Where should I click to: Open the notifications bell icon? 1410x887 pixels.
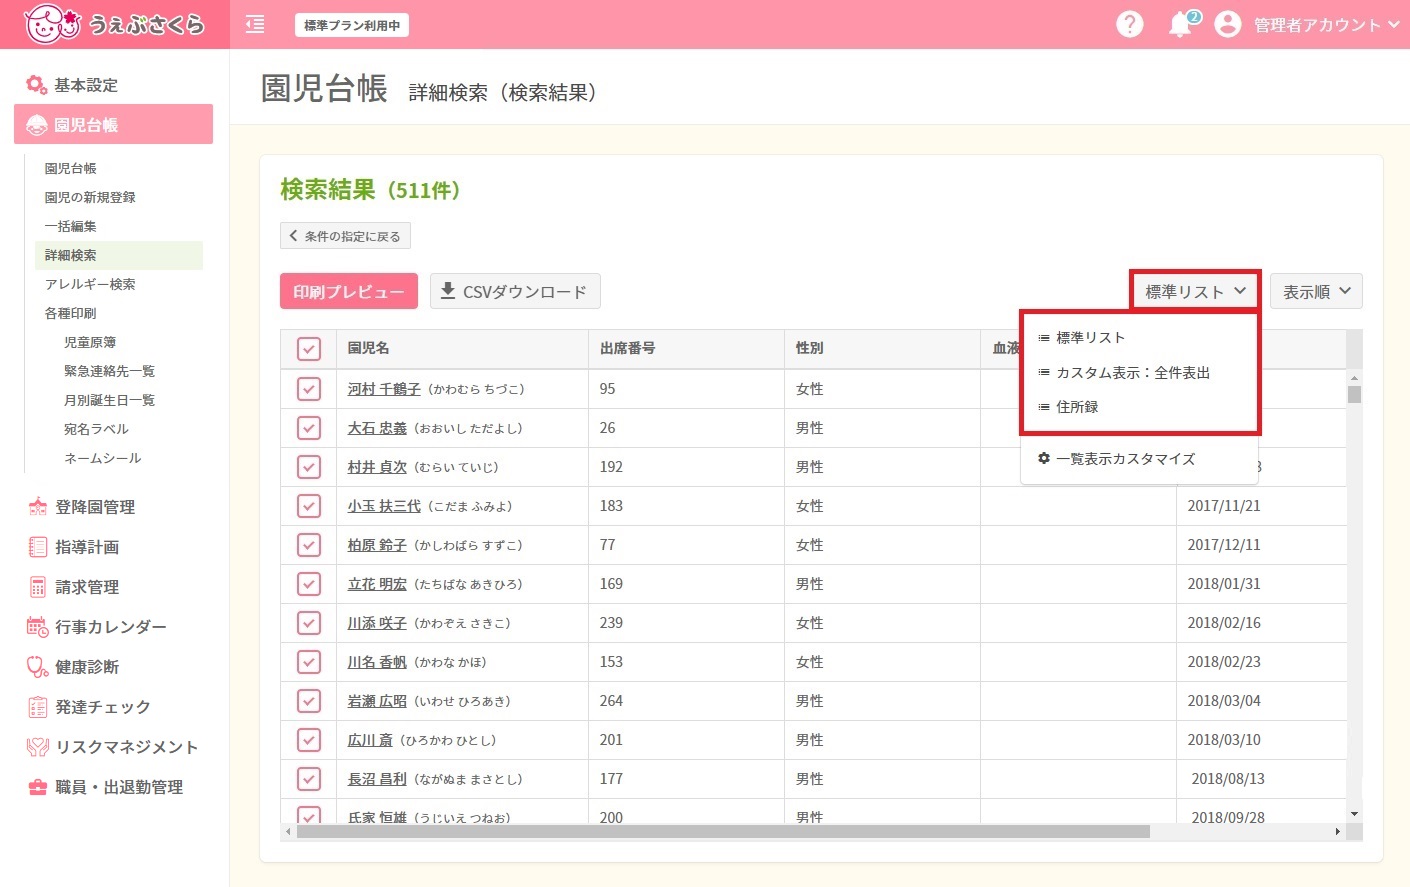pos(1180,25)
